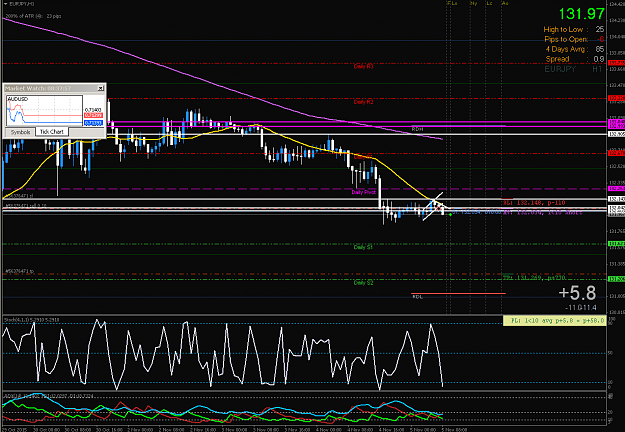Select the 'Daily Pivot' magenta label
This screenshot has height=432, width=625.
pos(364,192)
